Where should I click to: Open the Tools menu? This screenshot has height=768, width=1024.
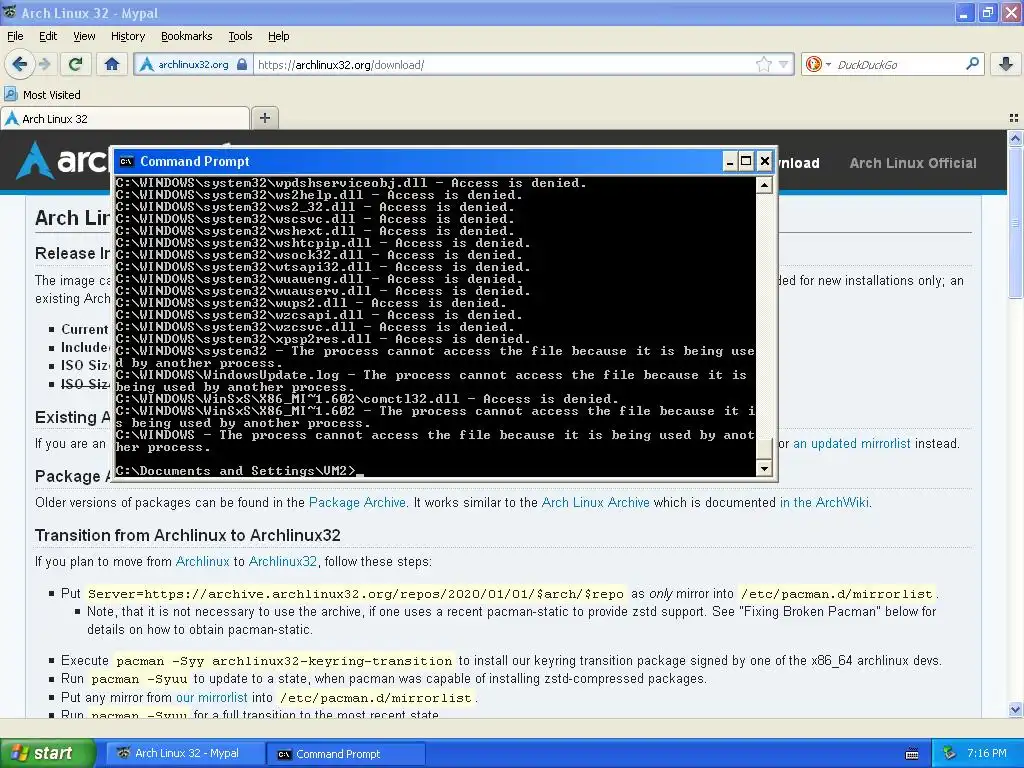point(240,36)
